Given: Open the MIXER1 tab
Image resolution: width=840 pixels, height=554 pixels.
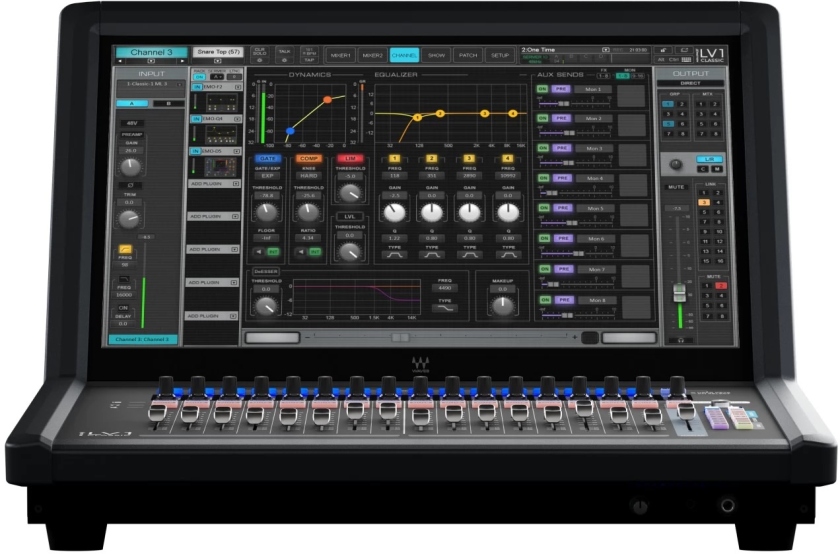Looking at the screenshot, I should click(x=341, y=55).
